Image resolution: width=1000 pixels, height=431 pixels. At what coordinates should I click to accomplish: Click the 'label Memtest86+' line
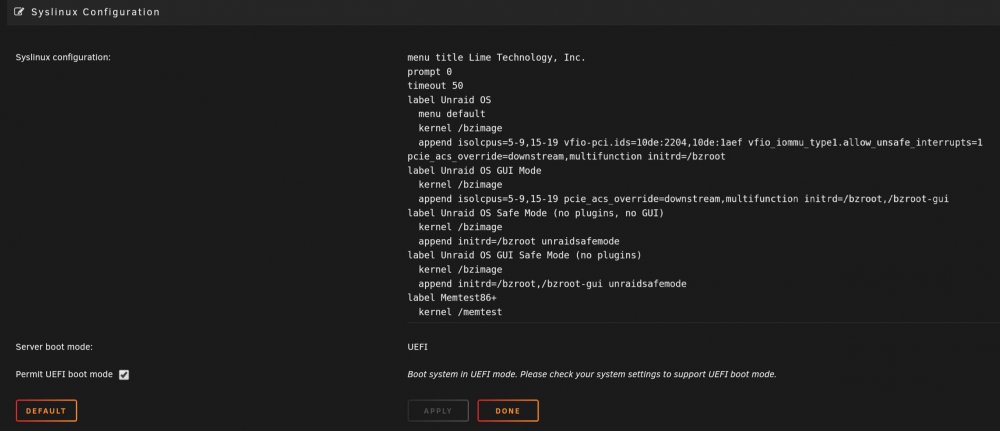(x=452, y=298)
